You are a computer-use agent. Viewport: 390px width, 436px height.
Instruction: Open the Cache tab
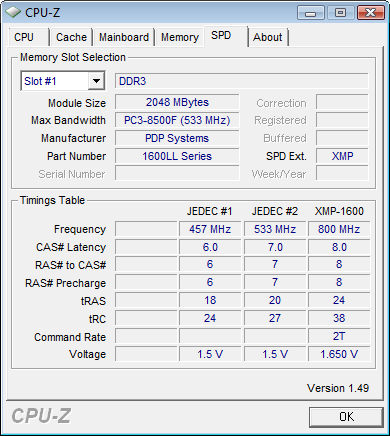click(71, 37)
